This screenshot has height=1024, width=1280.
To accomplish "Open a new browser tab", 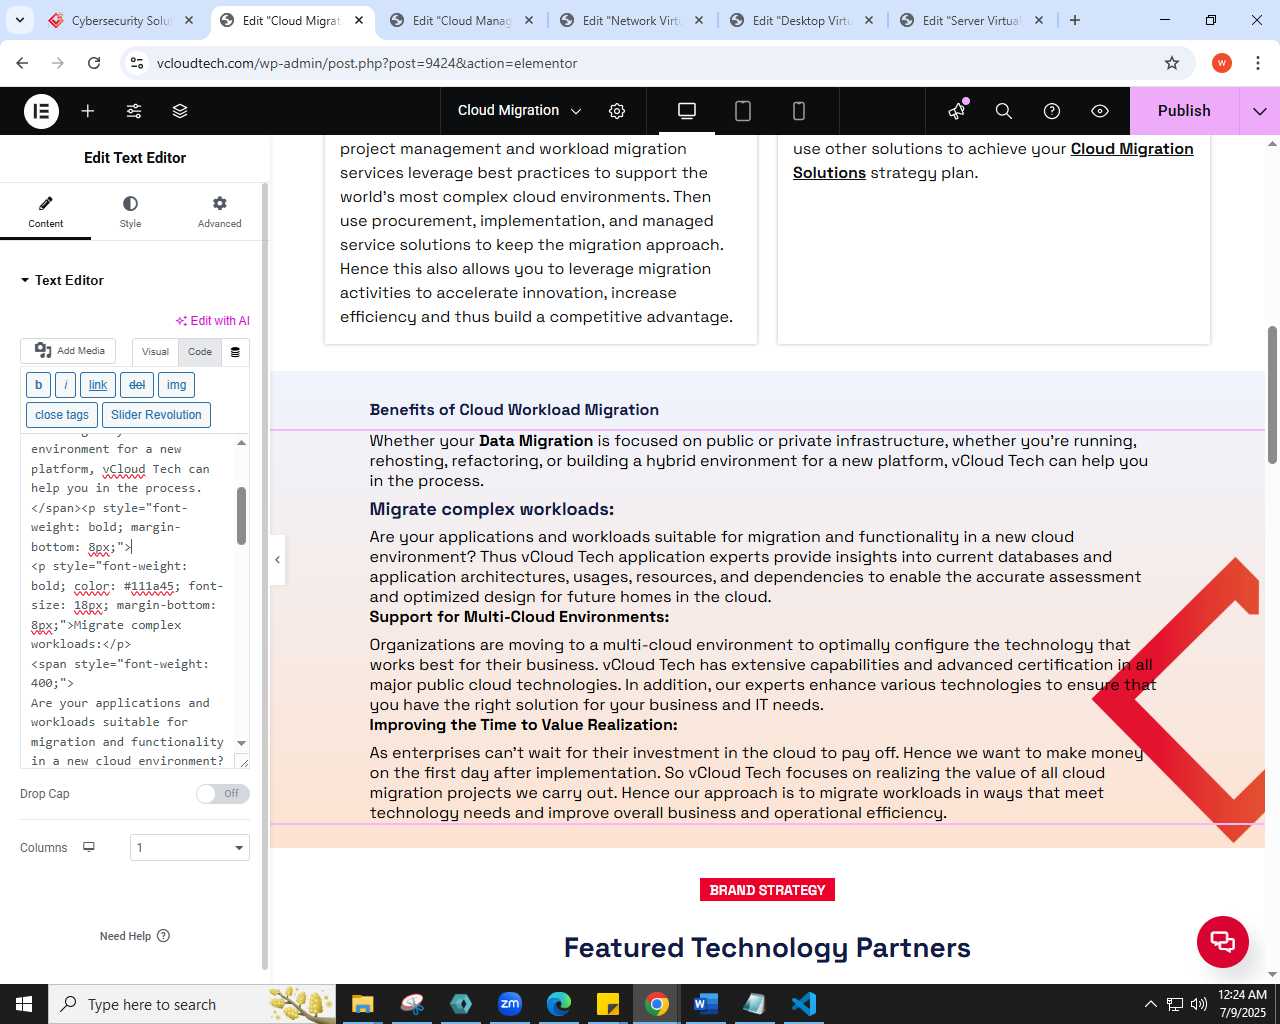I will click(x=1075, y=20).
